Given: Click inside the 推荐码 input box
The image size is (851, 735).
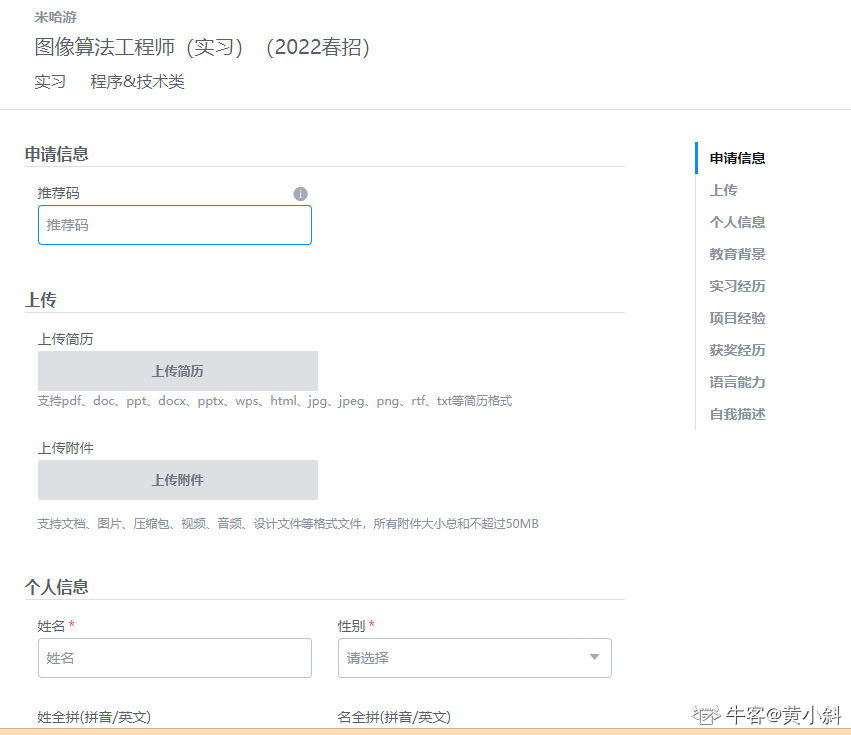Looking at the screenshot, I should coord(175,225).
